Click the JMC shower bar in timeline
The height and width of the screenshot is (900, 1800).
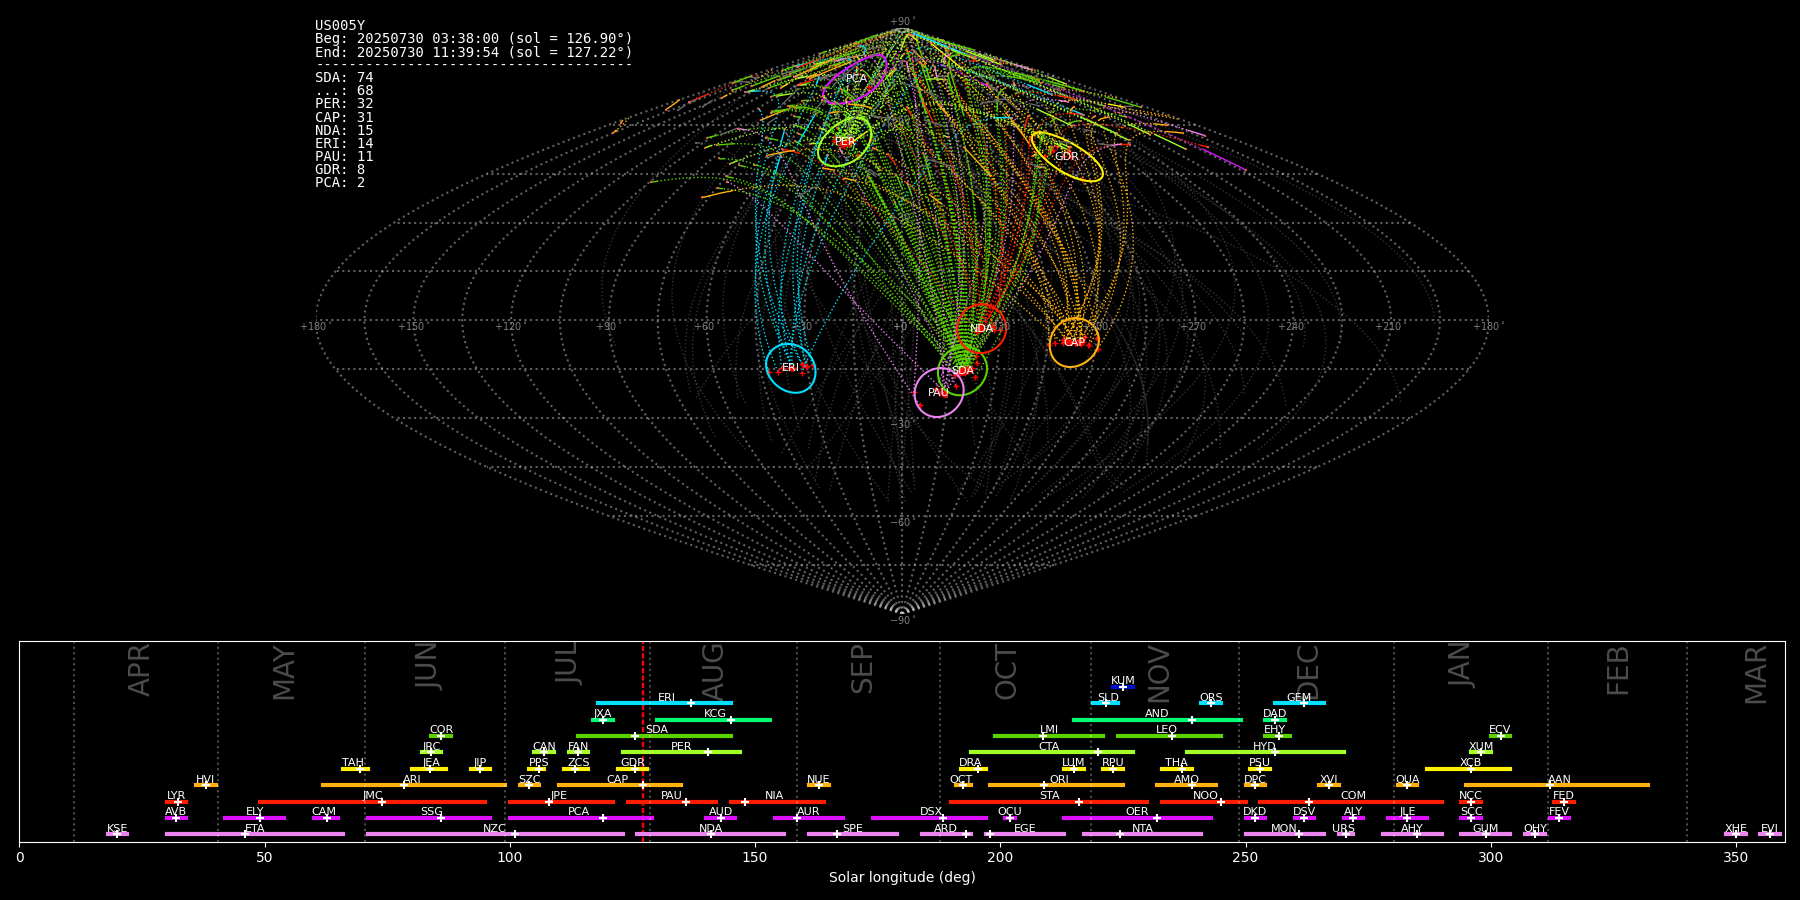coord(373,802)
